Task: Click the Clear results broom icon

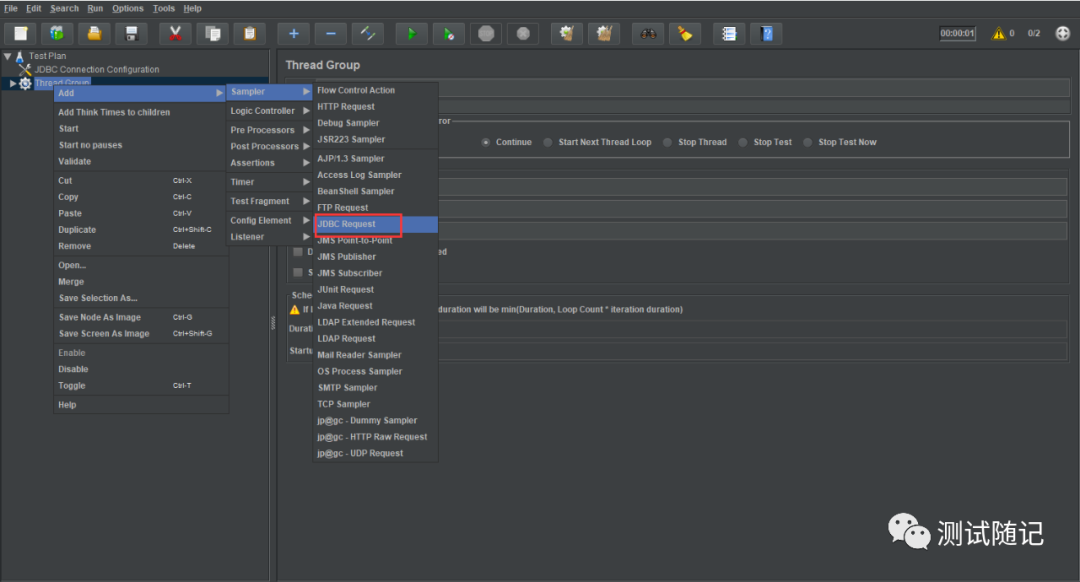Action: [x=567, y=33]
